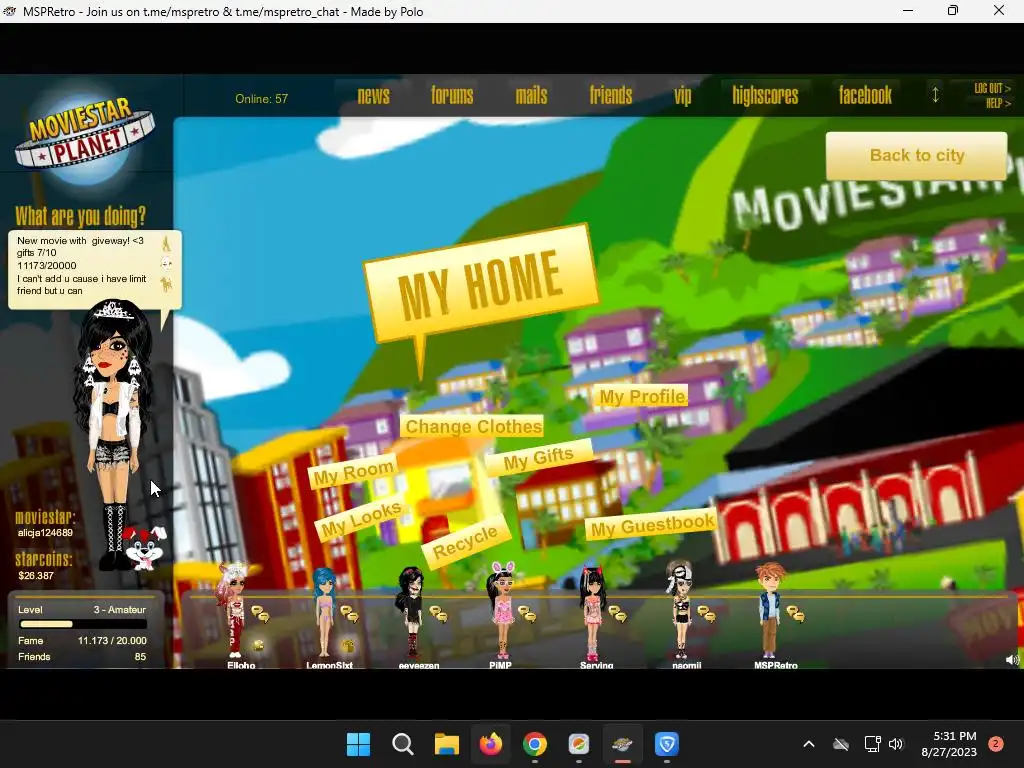Screen dimensions: 1024x768
Task: Select the dog icon in status bubble
Action: pyautogui.click(x=167, y=284)
